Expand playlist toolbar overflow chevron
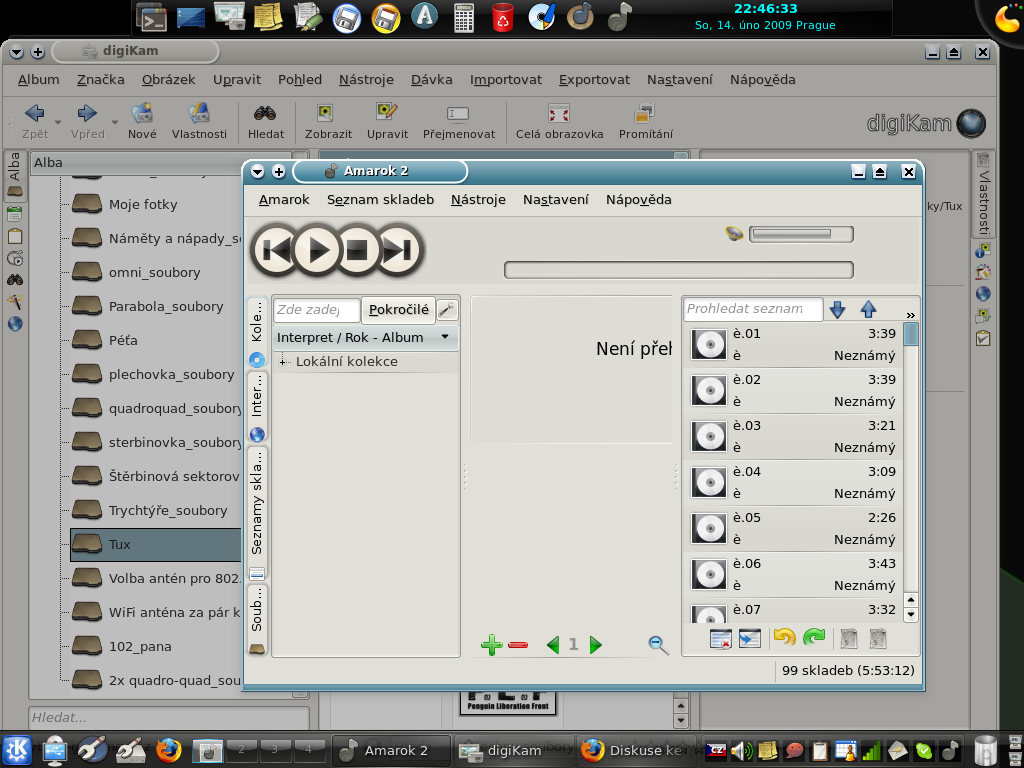This screenshot has width=1024, height=768. click(910, 315)
